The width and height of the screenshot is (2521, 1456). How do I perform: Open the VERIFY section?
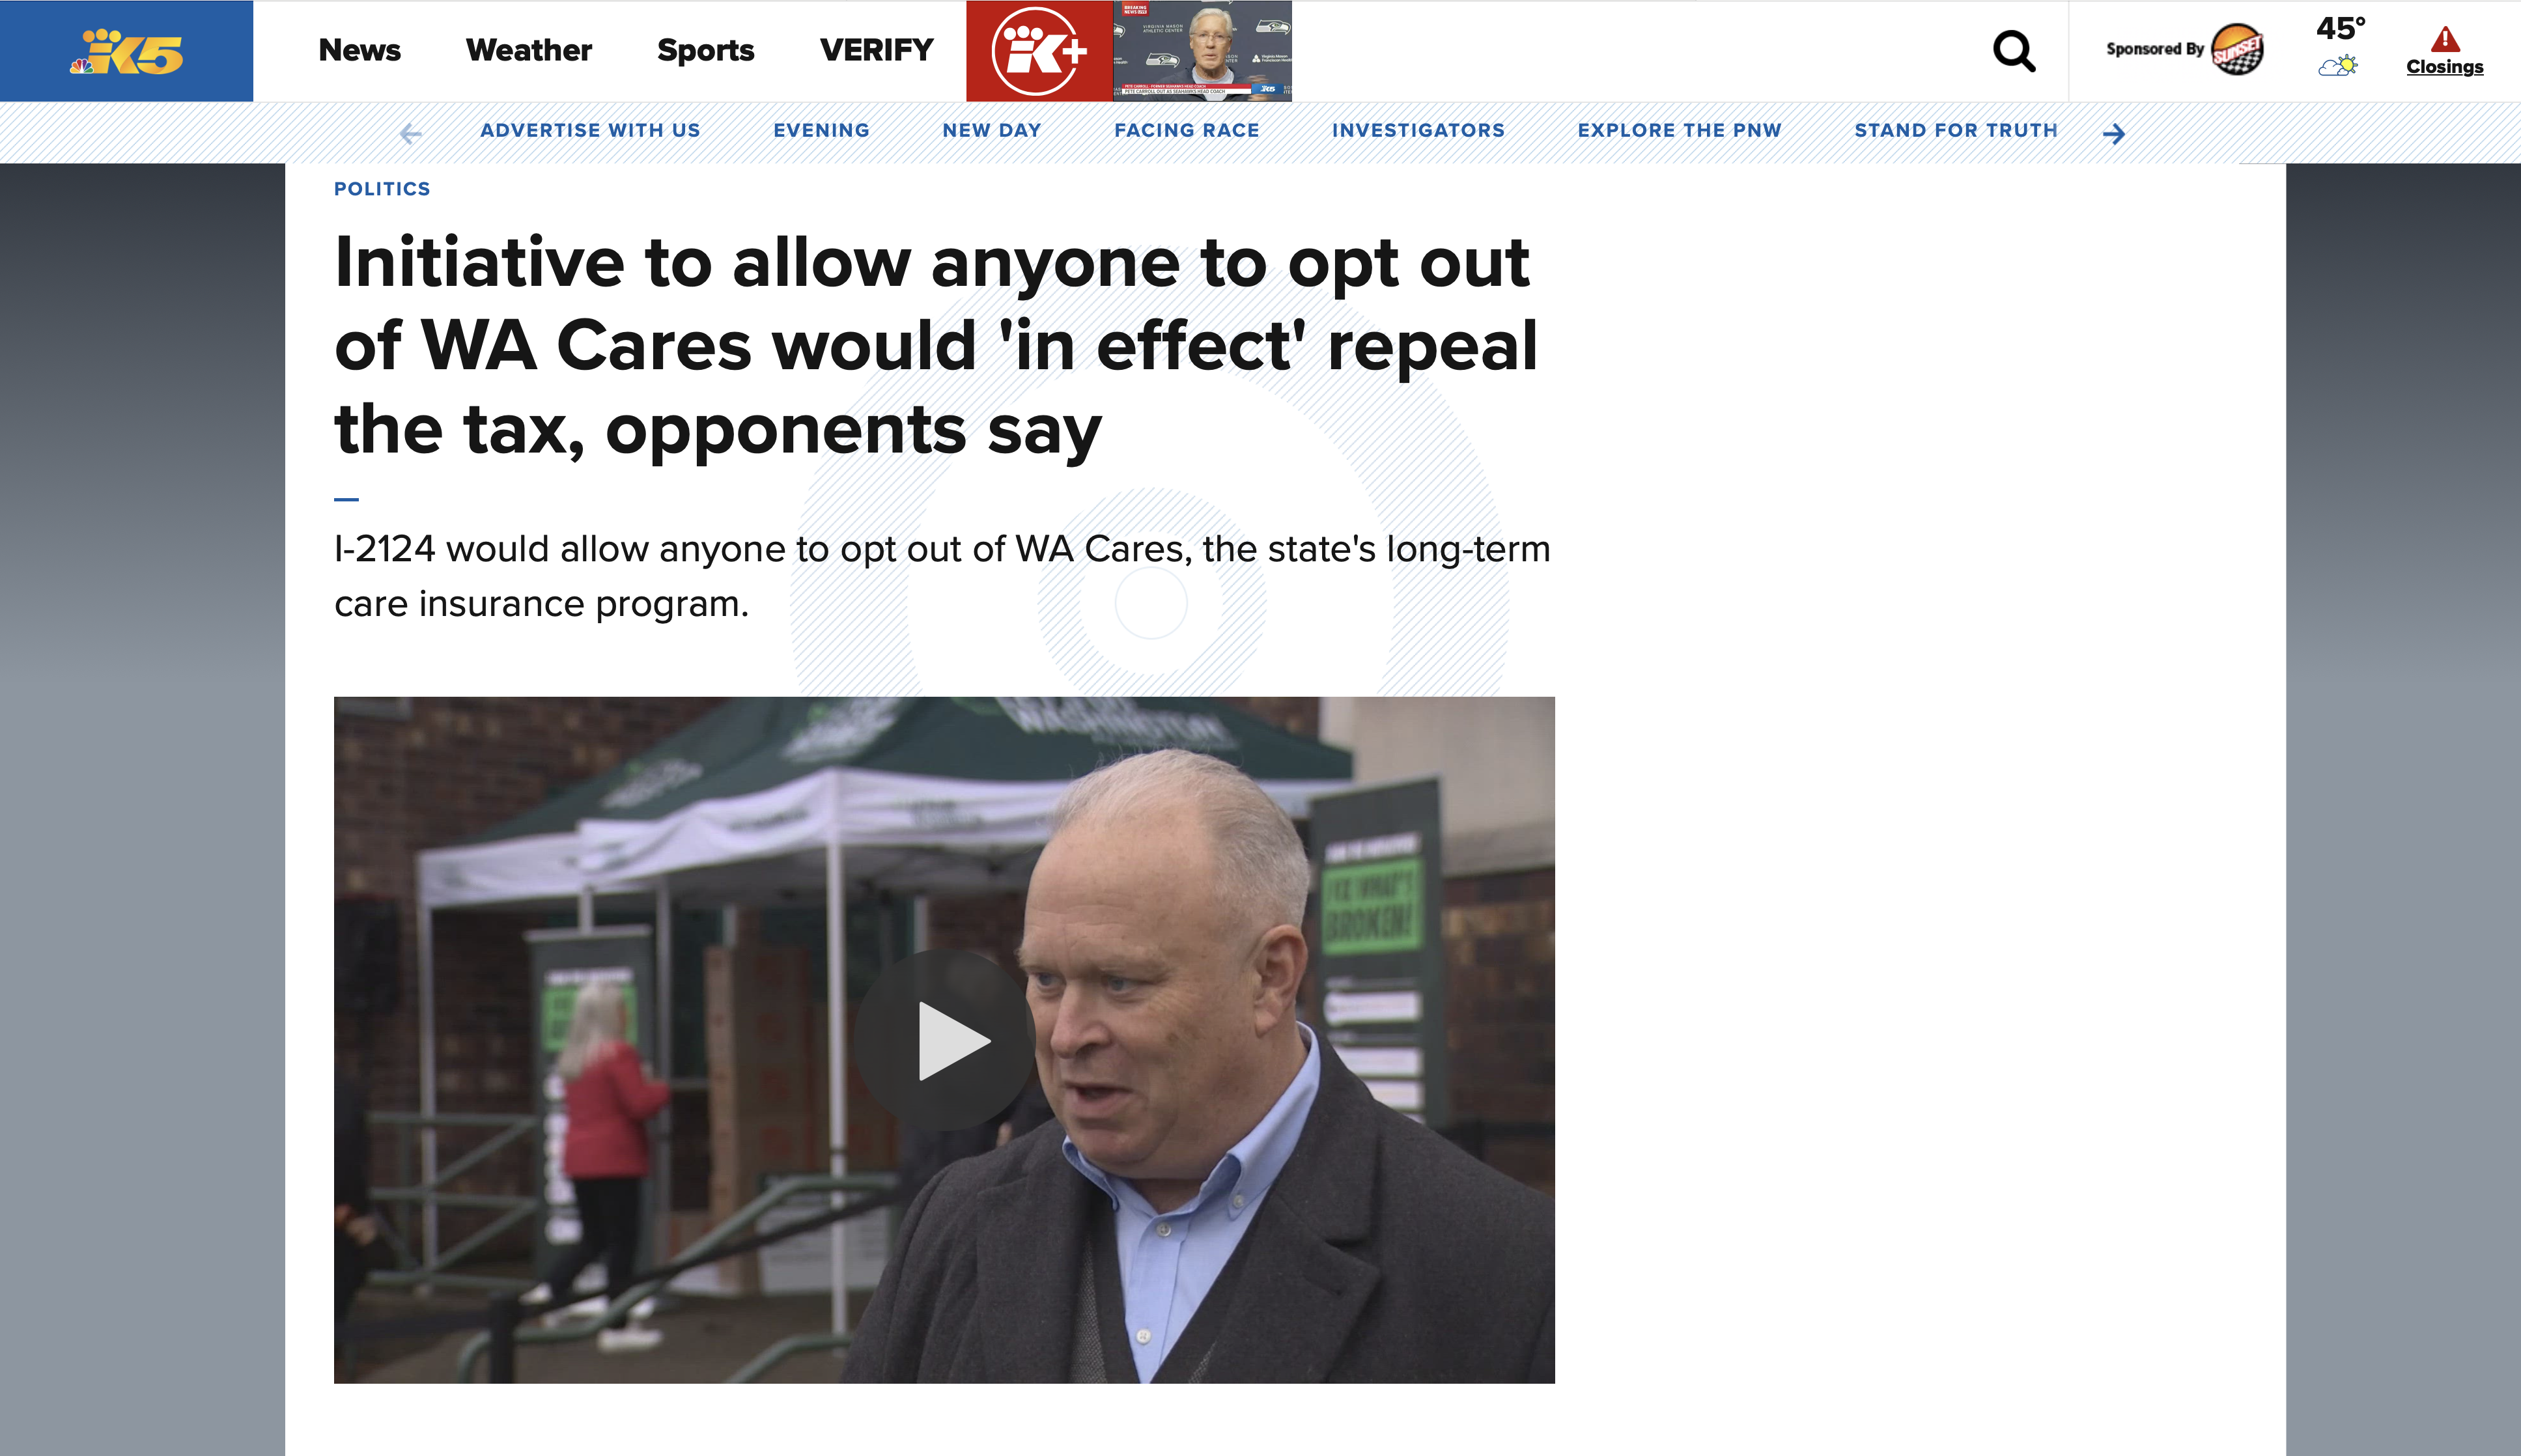pos(877,50)
